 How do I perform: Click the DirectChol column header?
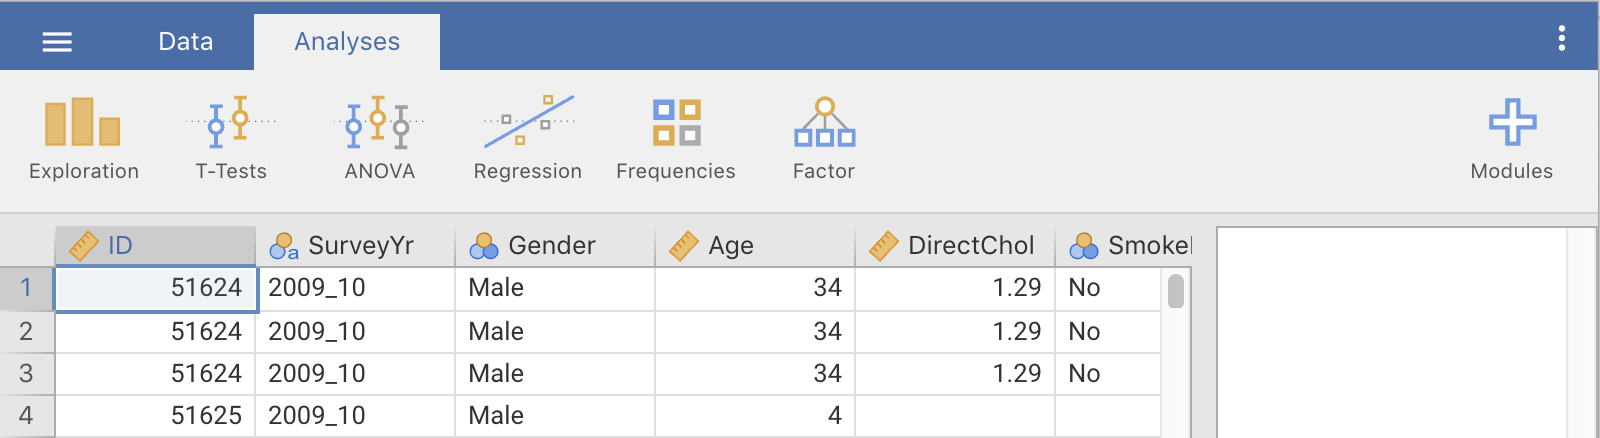(x=955, y=246)
